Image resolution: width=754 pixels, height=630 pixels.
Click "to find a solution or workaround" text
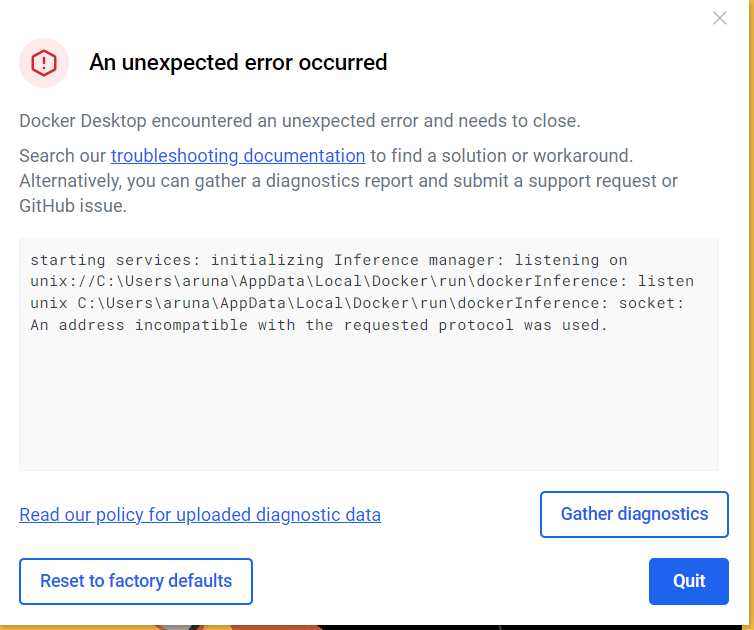point(501,156)
